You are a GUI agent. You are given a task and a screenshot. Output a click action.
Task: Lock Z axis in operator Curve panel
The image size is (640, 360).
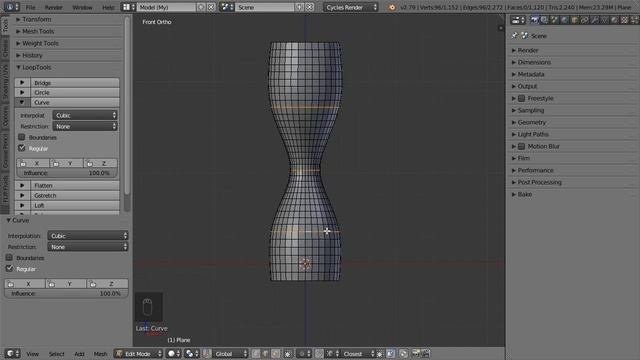click(x=107, y=284)
